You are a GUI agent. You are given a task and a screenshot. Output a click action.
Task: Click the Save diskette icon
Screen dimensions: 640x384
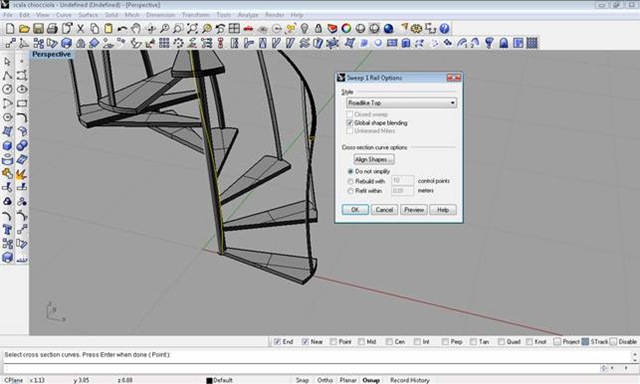(38, 28)
